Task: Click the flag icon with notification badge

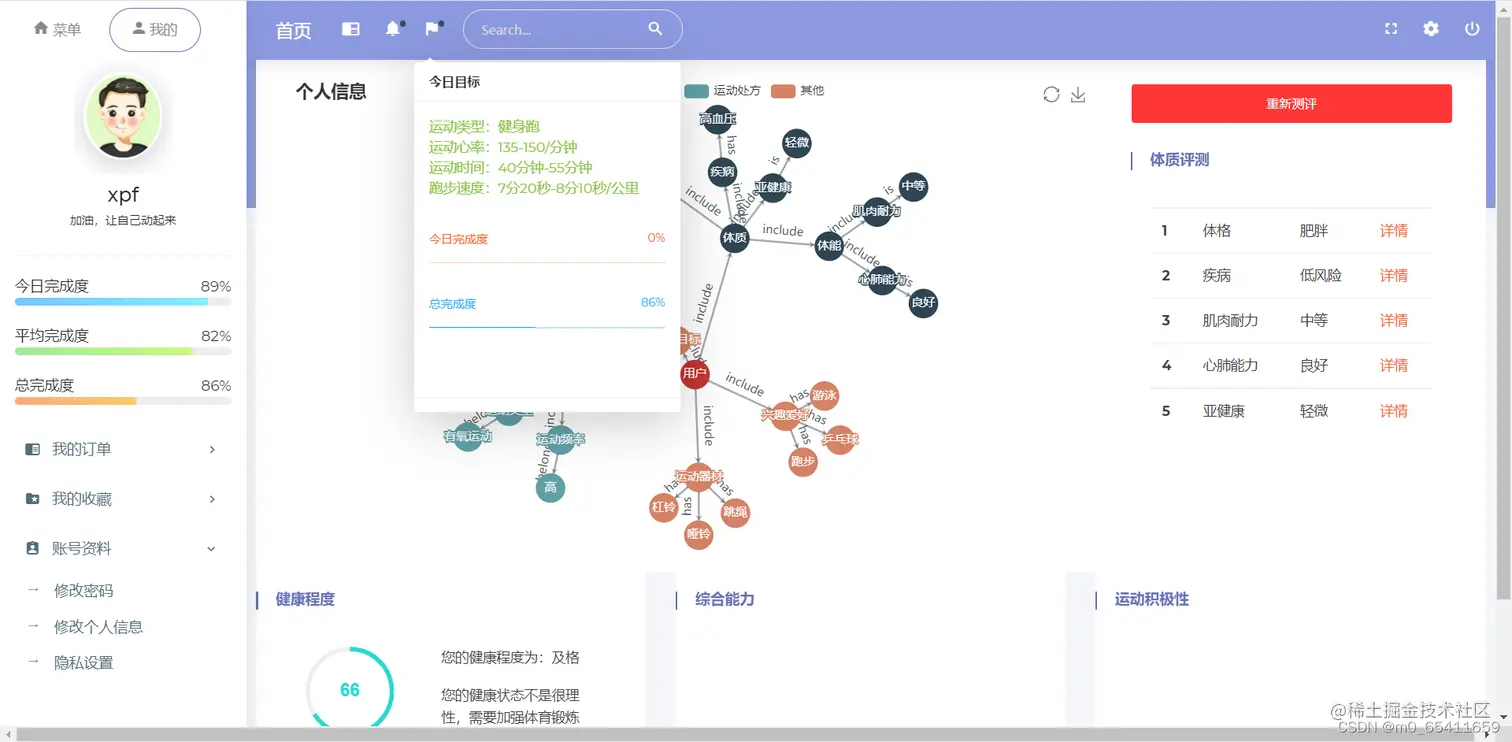Action: pyautogui.click(x=432, y=29)
